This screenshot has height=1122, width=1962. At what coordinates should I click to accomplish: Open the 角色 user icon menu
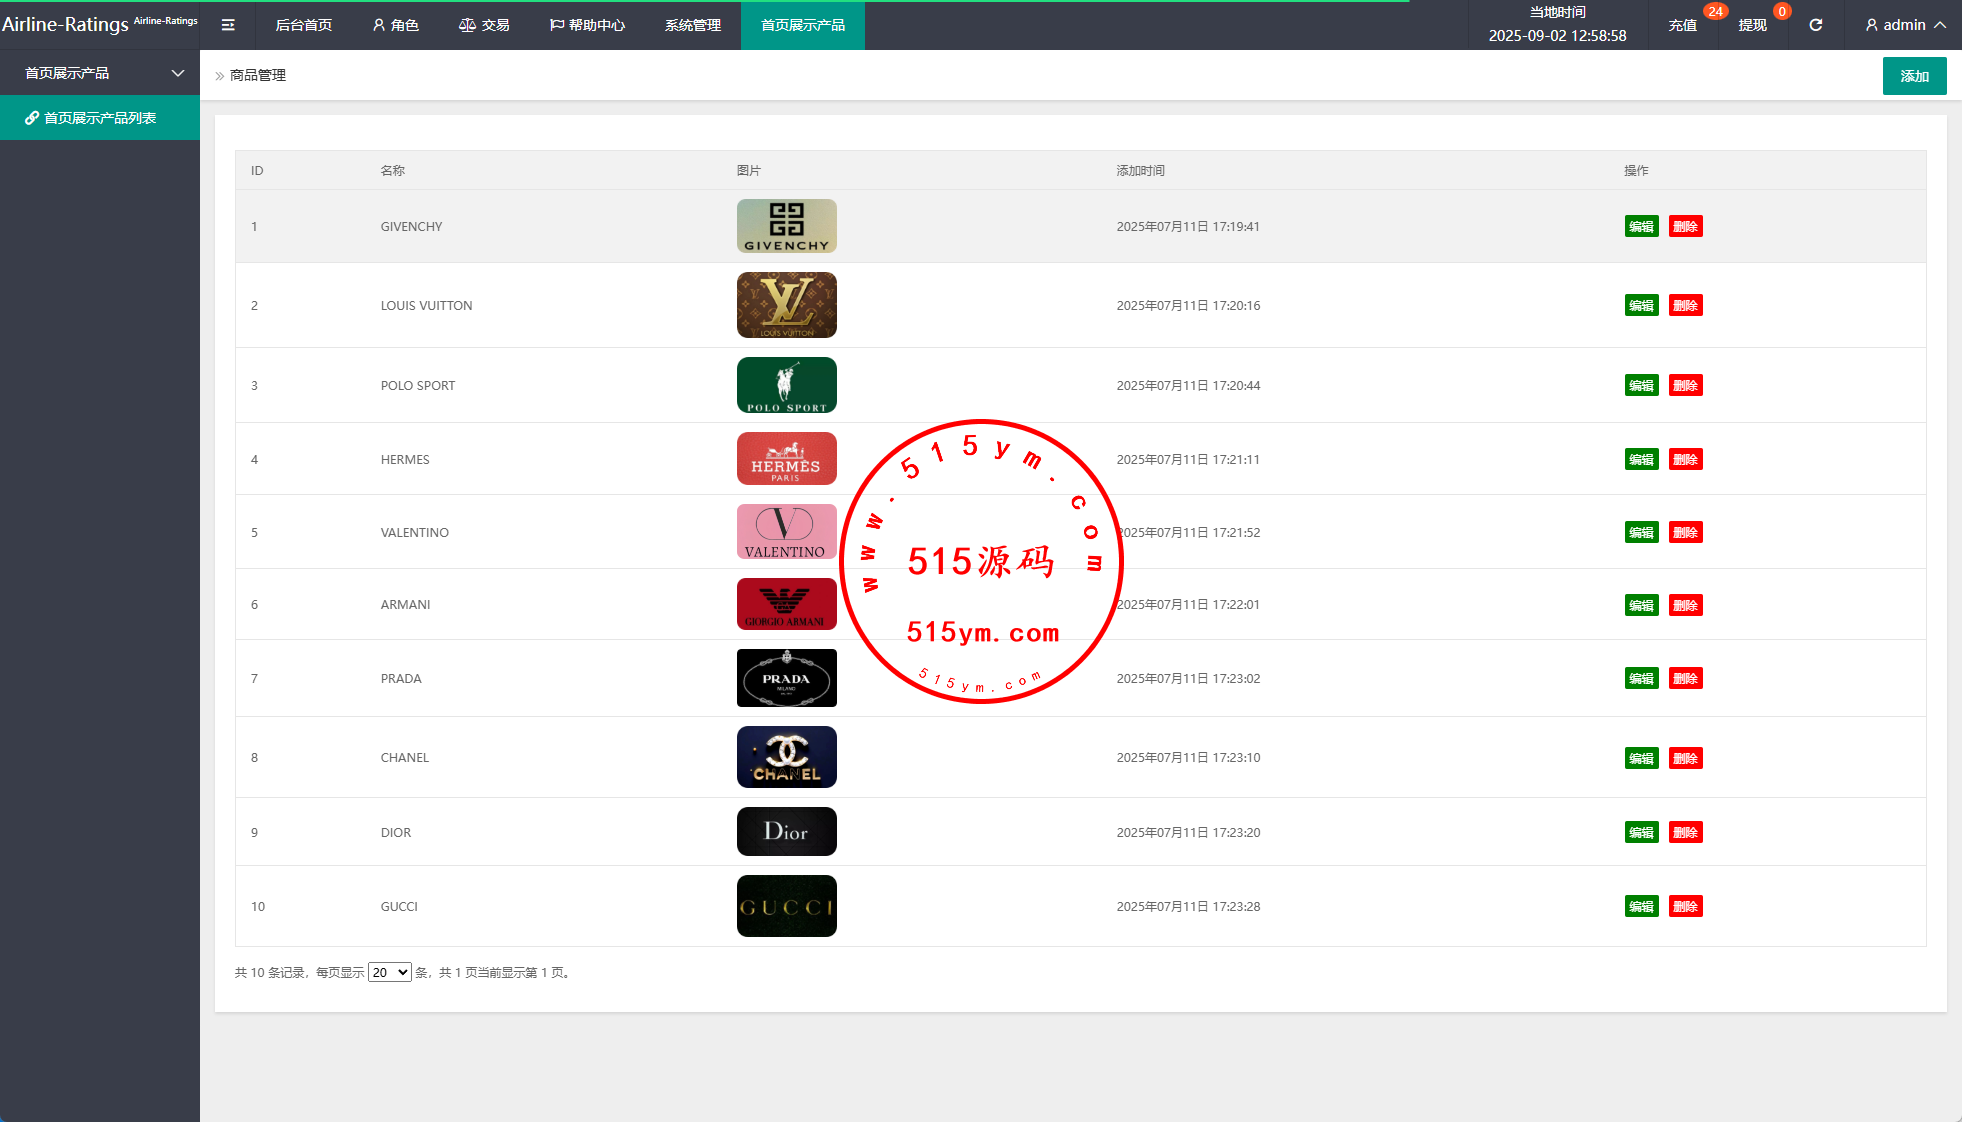coord(395,25)
